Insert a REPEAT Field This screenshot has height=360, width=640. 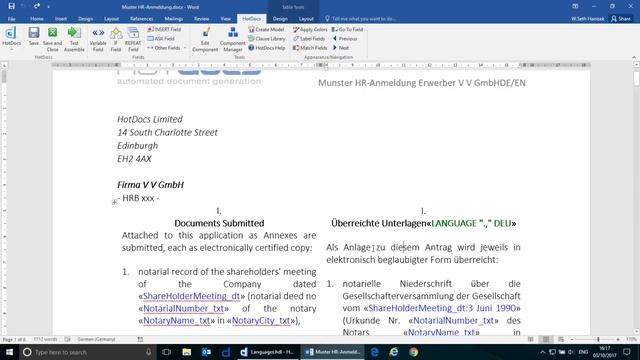pos(133,39)
